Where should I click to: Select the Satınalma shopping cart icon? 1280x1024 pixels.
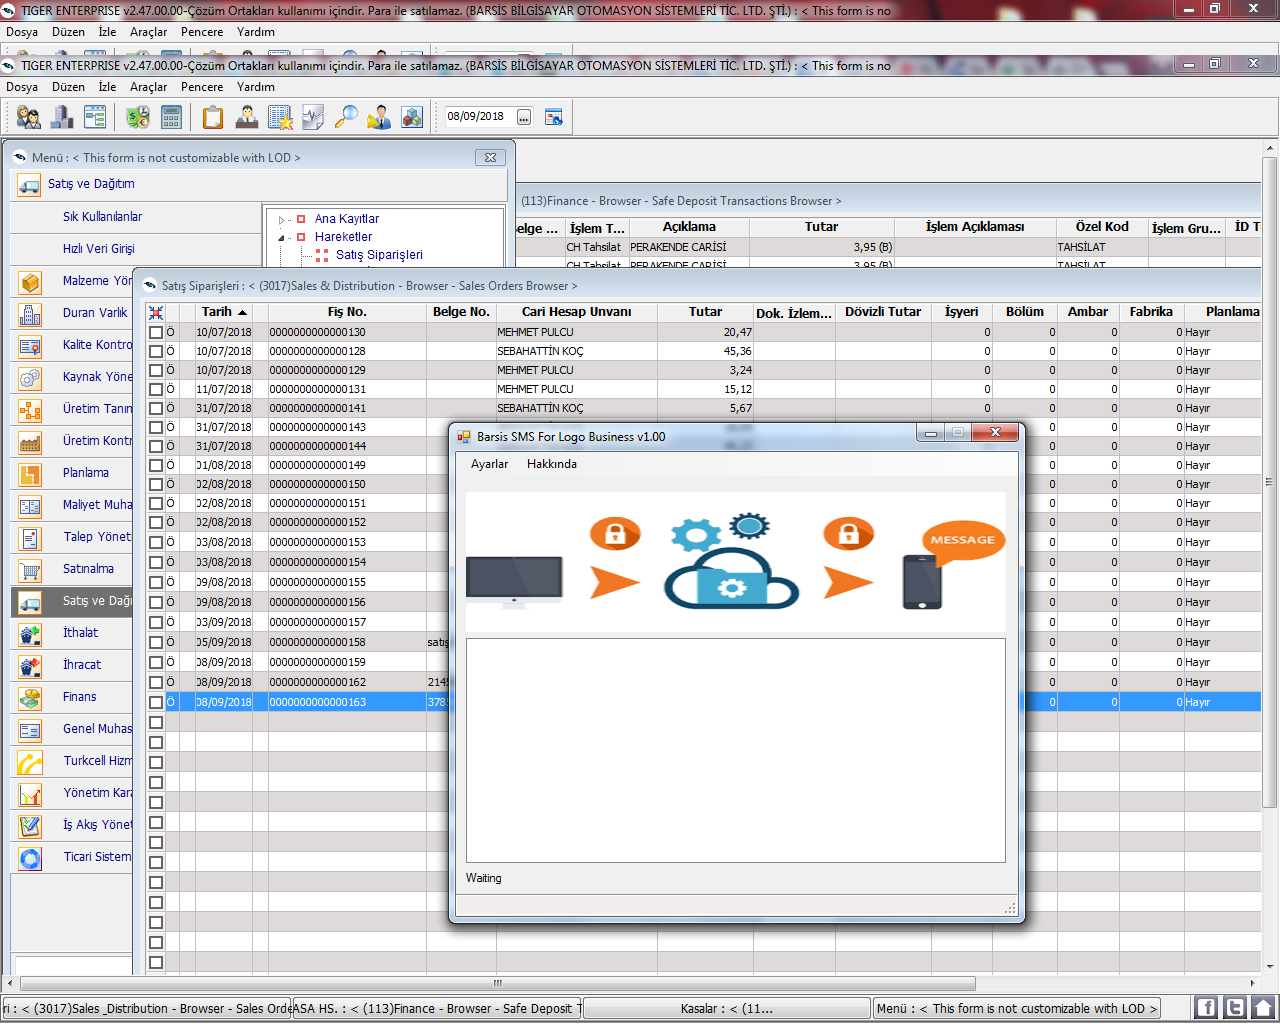click(x=30, y=569)
